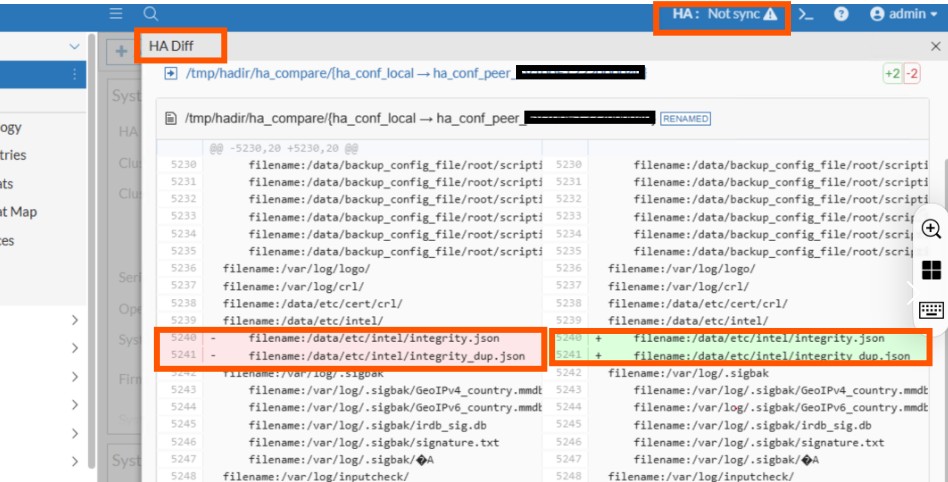The image size is (948, 482).
Task: Click the +2 additions badge
Action: point(892,74)
